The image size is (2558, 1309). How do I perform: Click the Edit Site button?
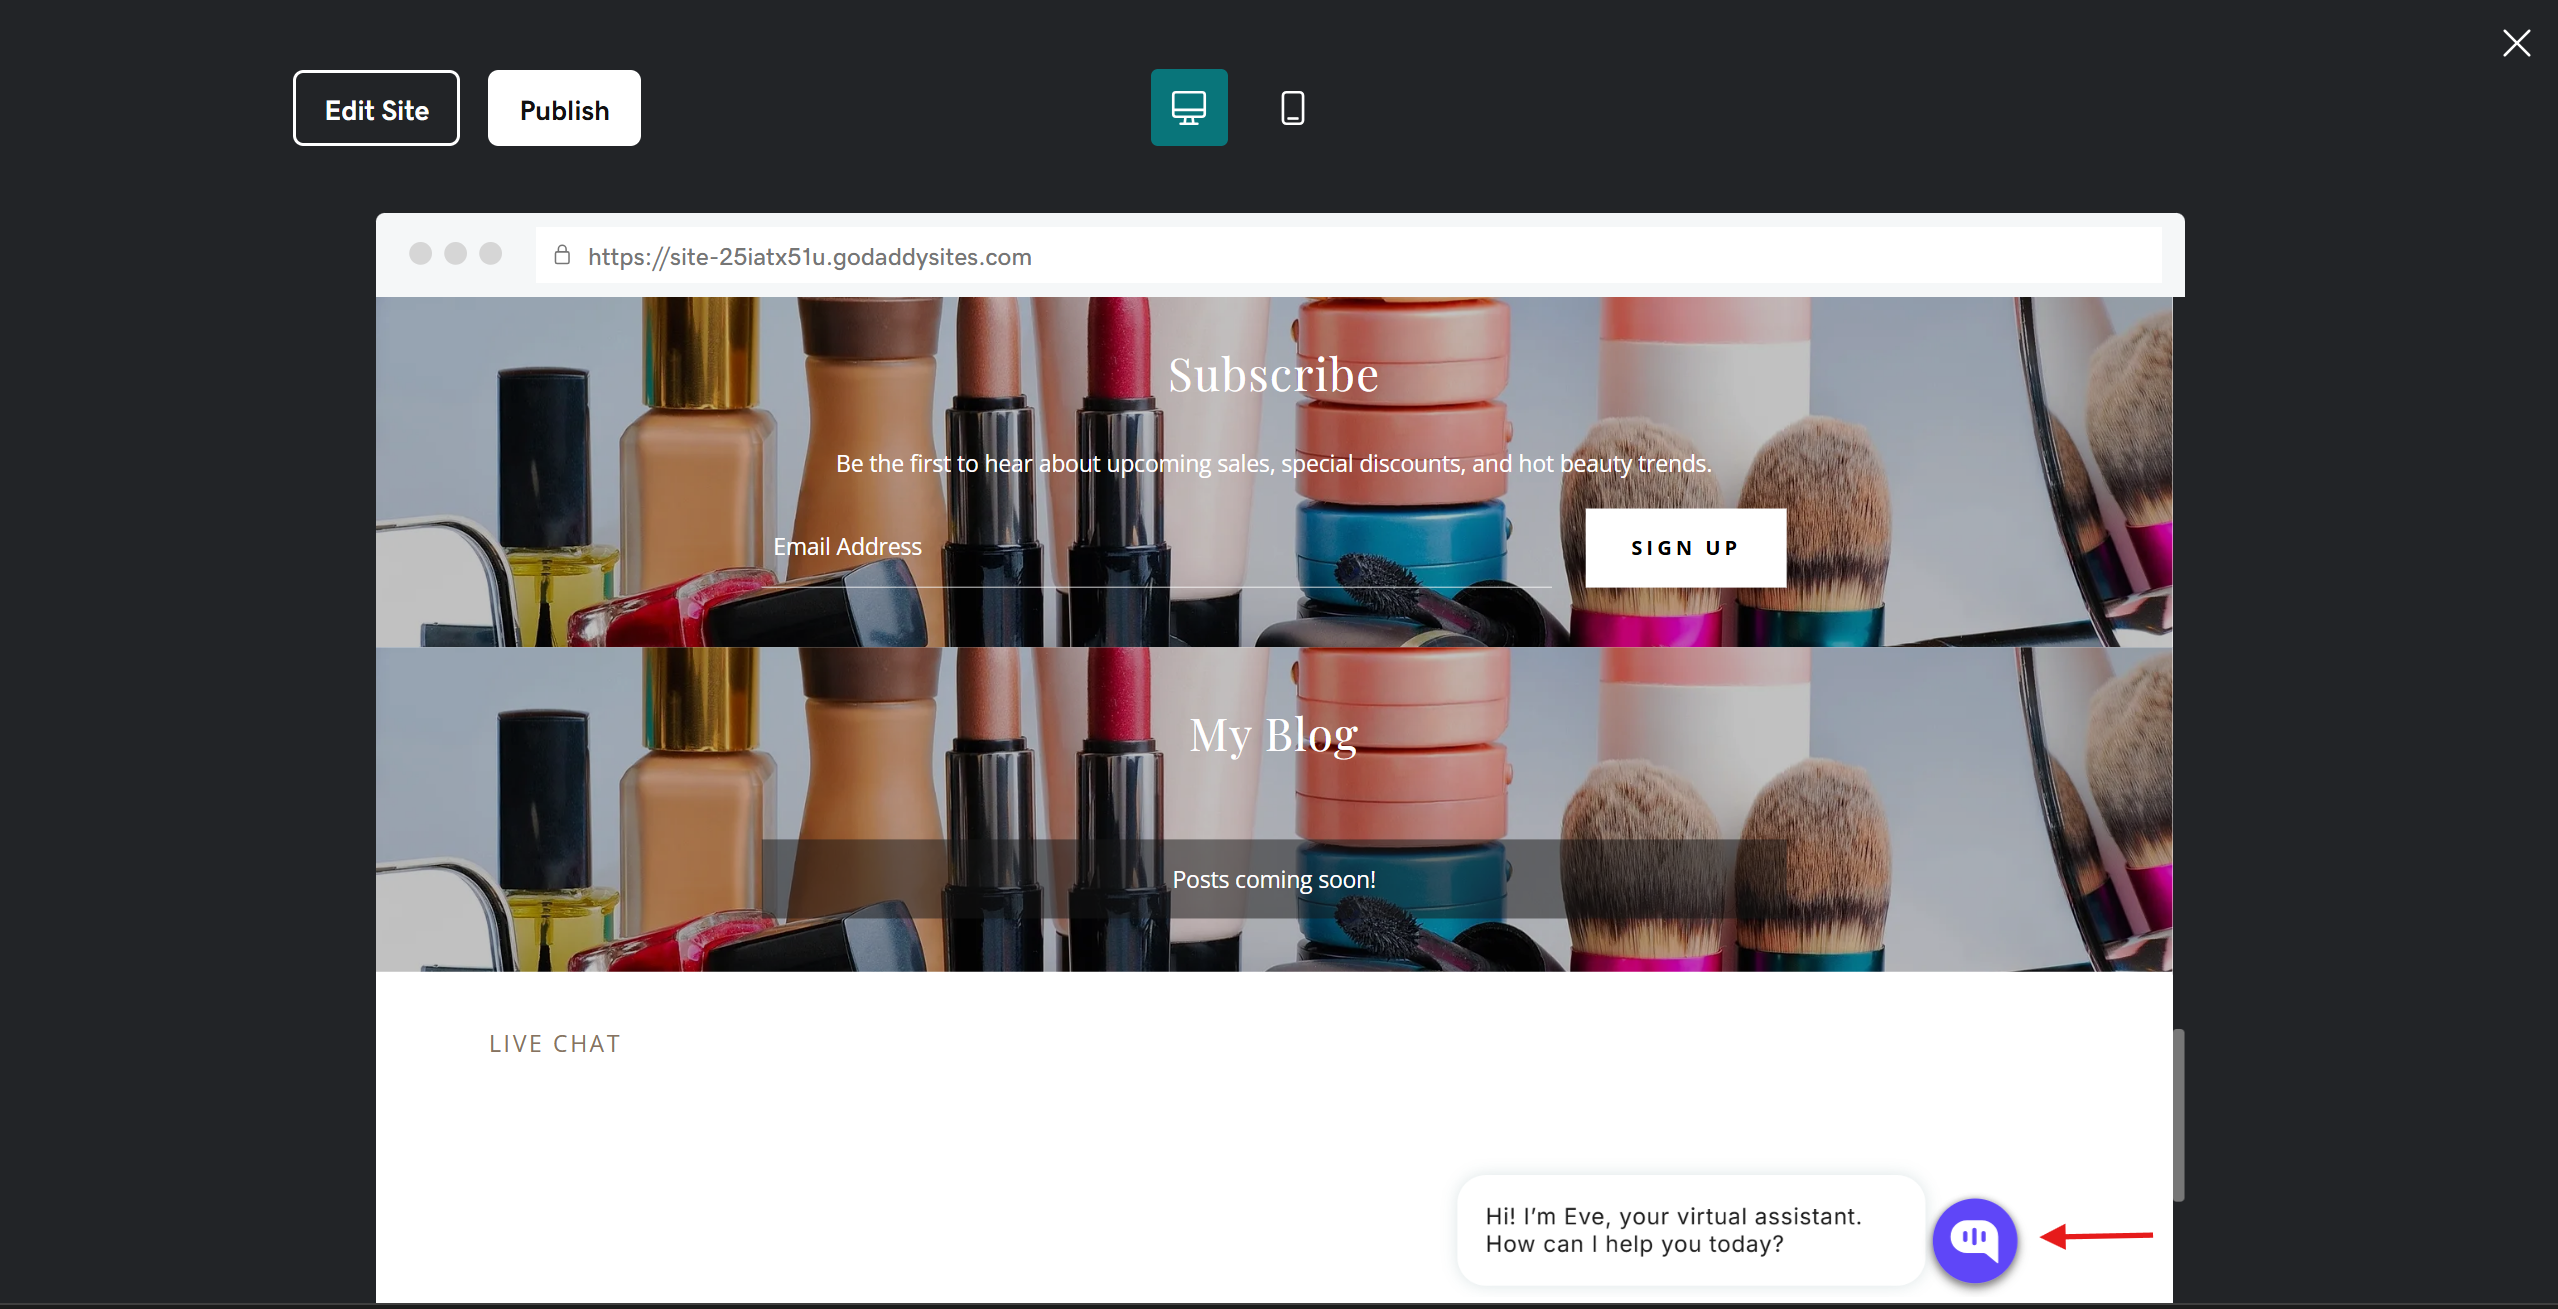(x=376, y=108)
